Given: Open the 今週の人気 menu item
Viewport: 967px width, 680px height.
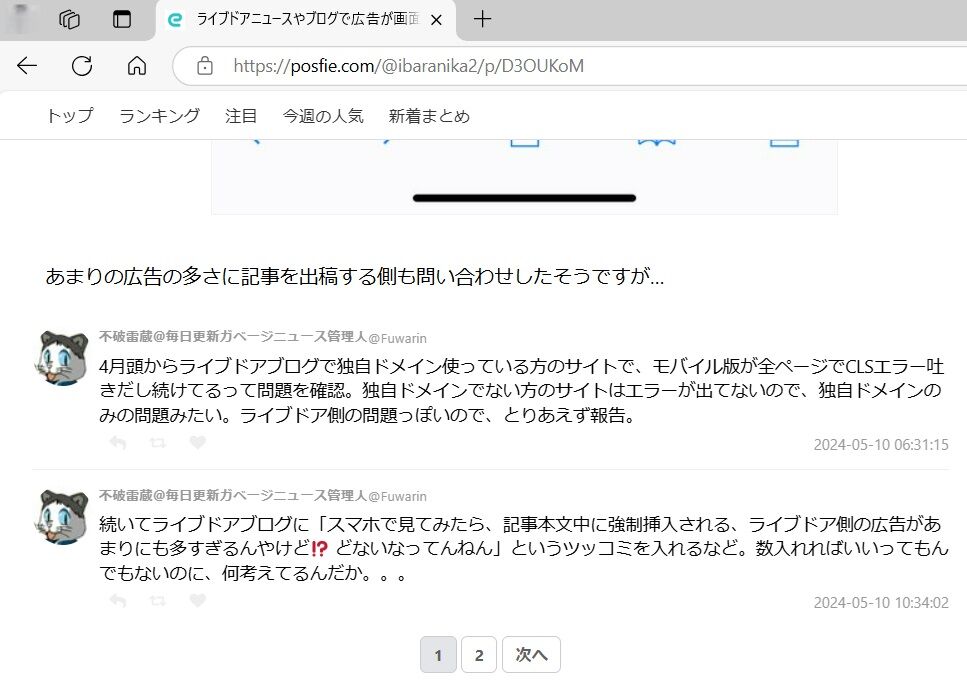Looking at the screenshot, I should [323, 116].
